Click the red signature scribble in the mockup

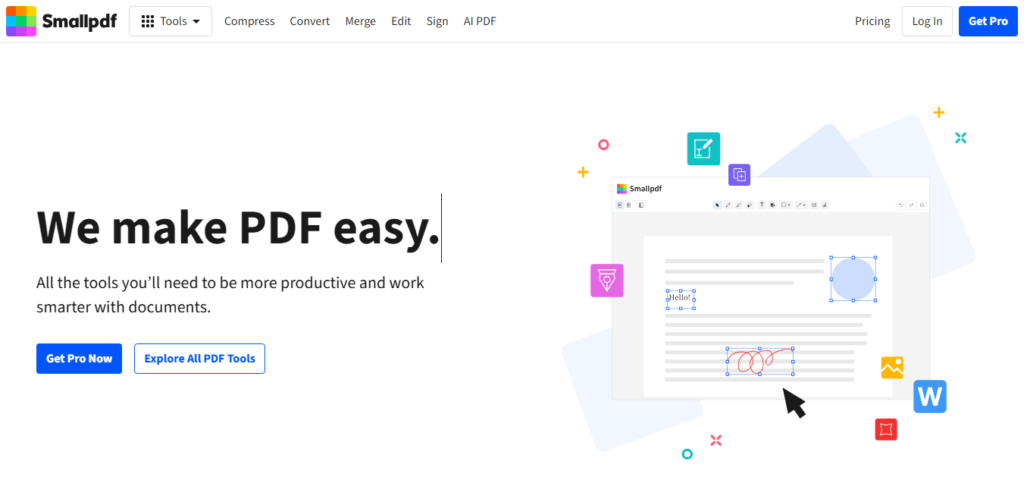coord(760,361)
